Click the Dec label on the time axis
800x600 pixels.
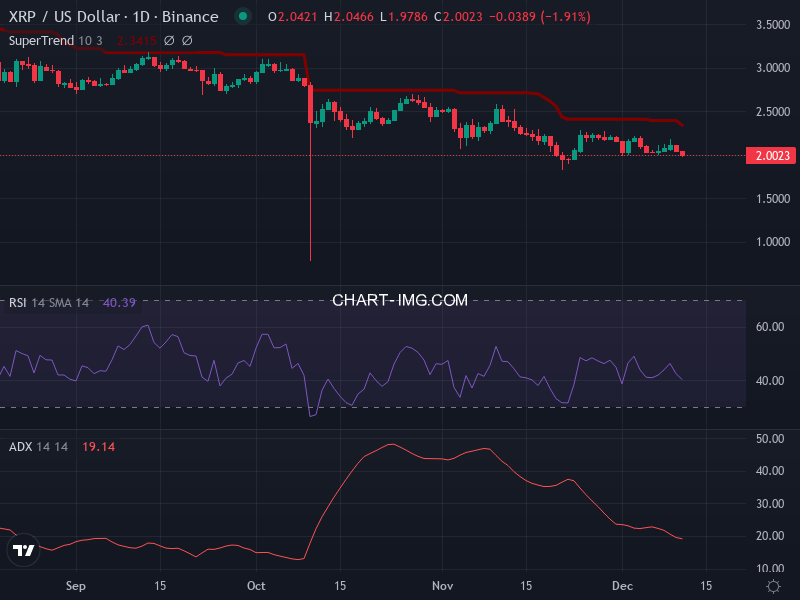(622, 587)
